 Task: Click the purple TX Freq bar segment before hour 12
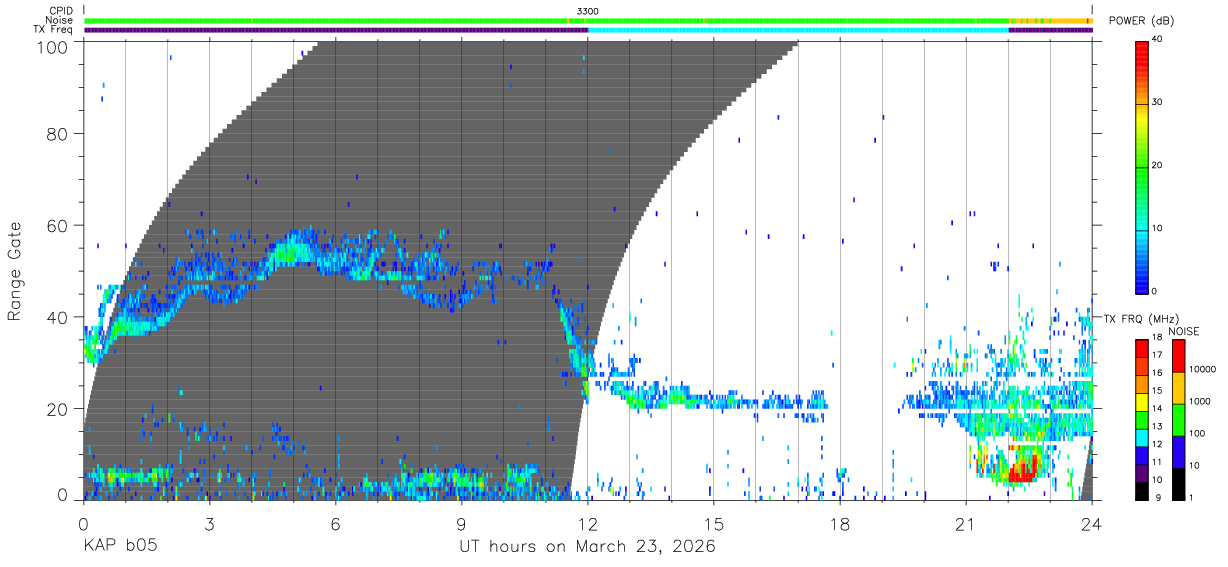click(336, 30)
